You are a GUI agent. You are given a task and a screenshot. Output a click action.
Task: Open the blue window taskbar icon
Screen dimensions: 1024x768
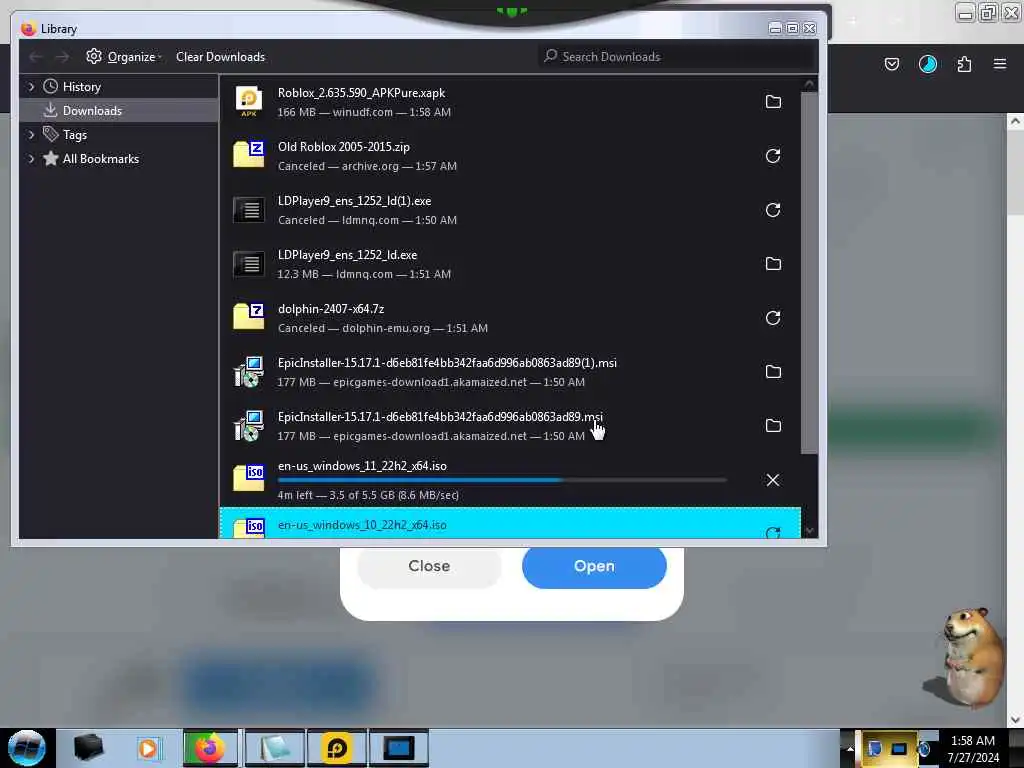[x=399, y=748]
